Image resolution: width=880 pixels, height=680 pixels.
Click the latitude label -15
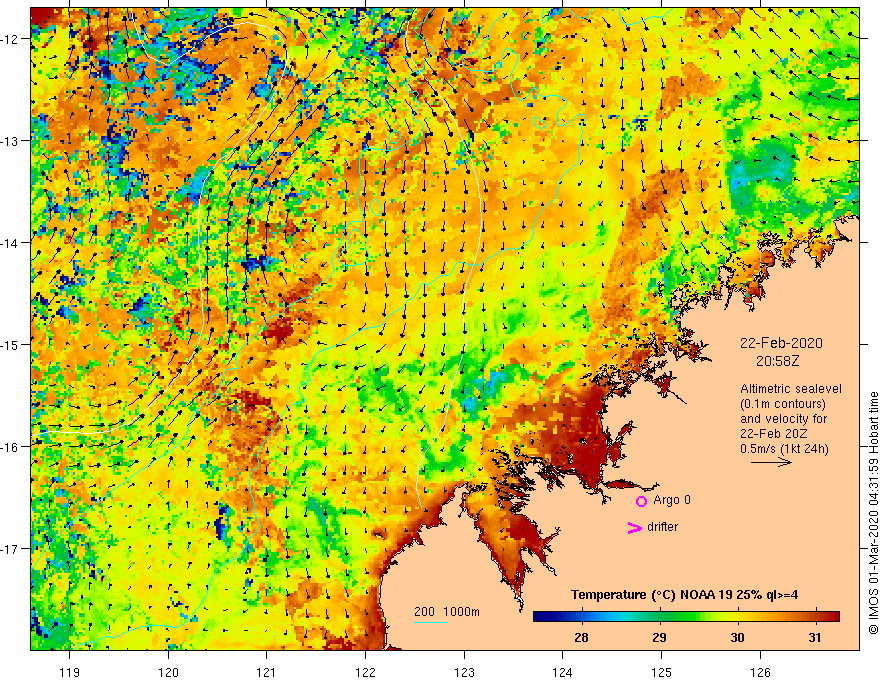point(11,344)
